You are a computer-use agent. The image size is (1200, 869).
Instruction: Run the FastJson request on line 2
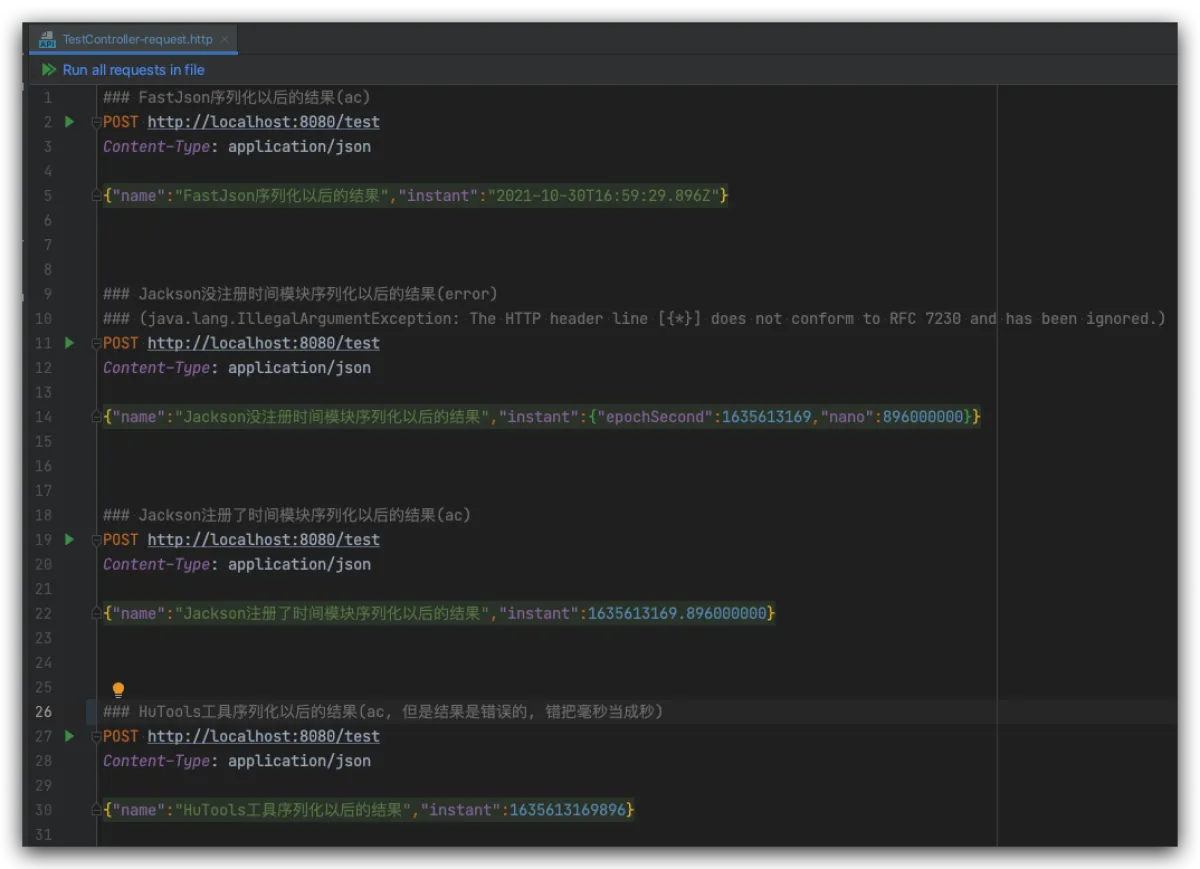[x=69, y=122]
